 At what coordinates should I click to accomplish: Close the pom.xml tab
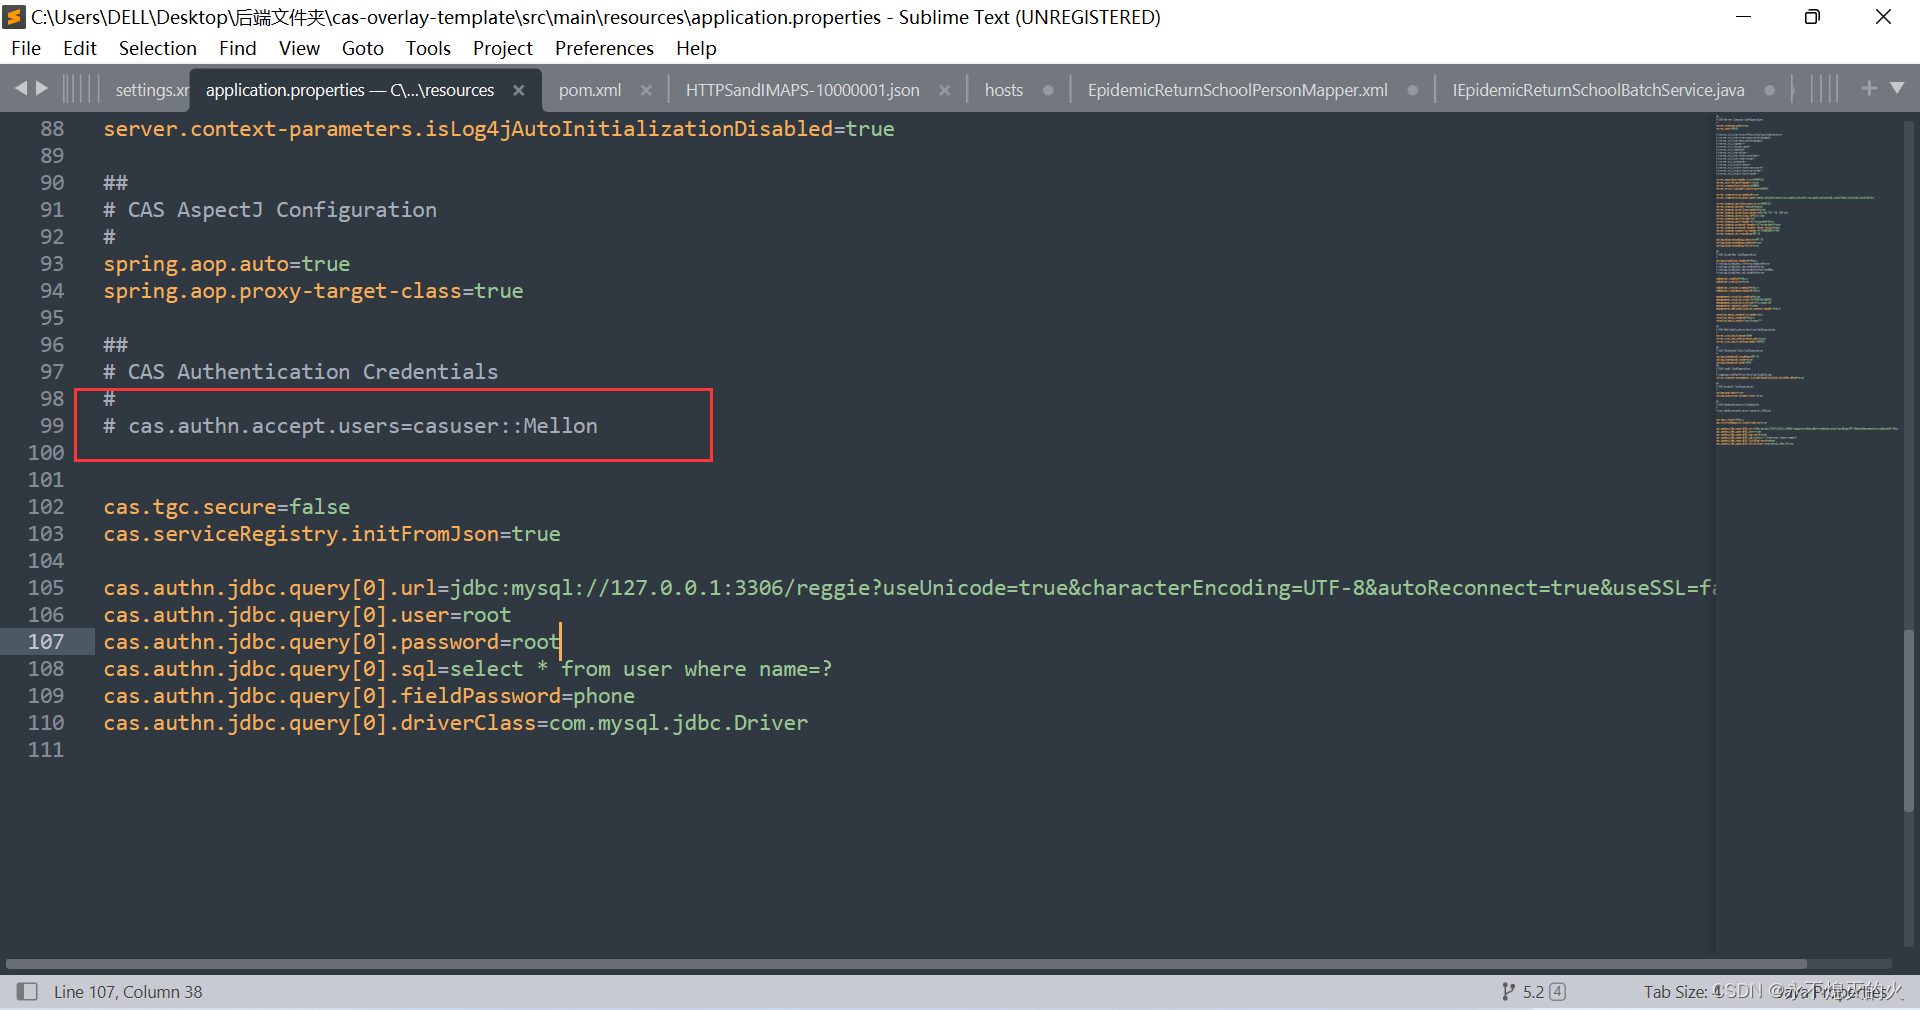point(646,90)
